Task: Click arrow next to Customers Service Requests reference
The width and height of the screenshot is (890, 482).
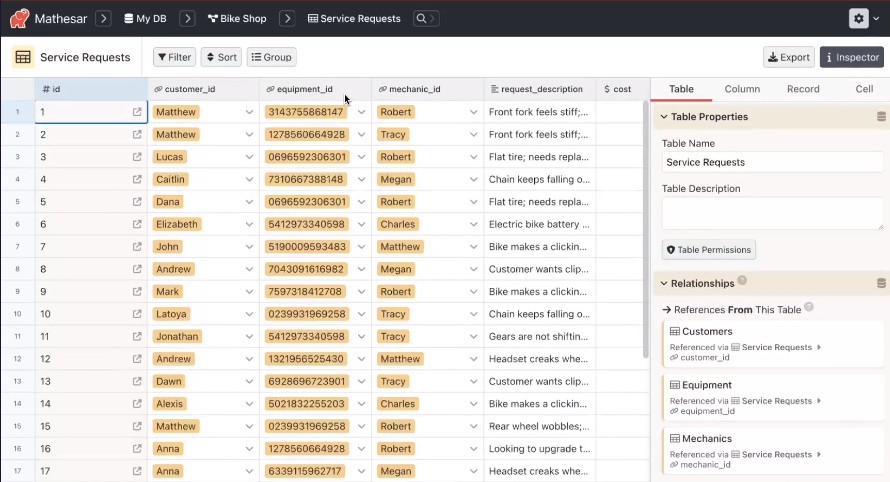Action: click(x=819, y=347)
